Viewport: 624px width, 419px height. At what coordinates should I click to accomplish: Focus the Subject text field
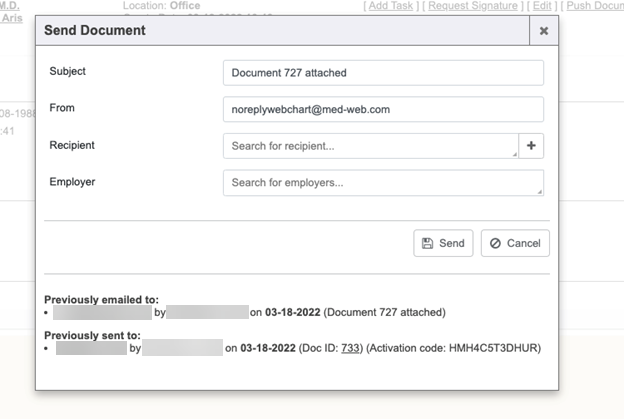click(383, 73)
